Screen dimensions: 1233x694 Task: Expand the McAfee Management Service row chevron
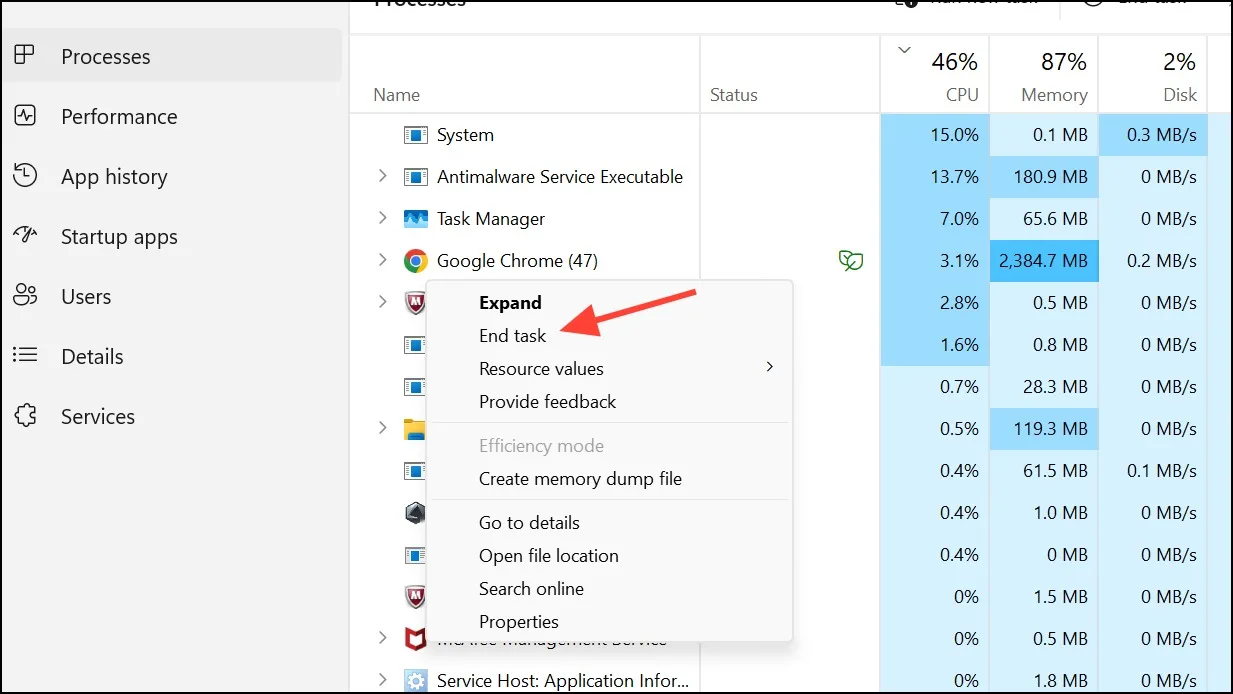382,639
